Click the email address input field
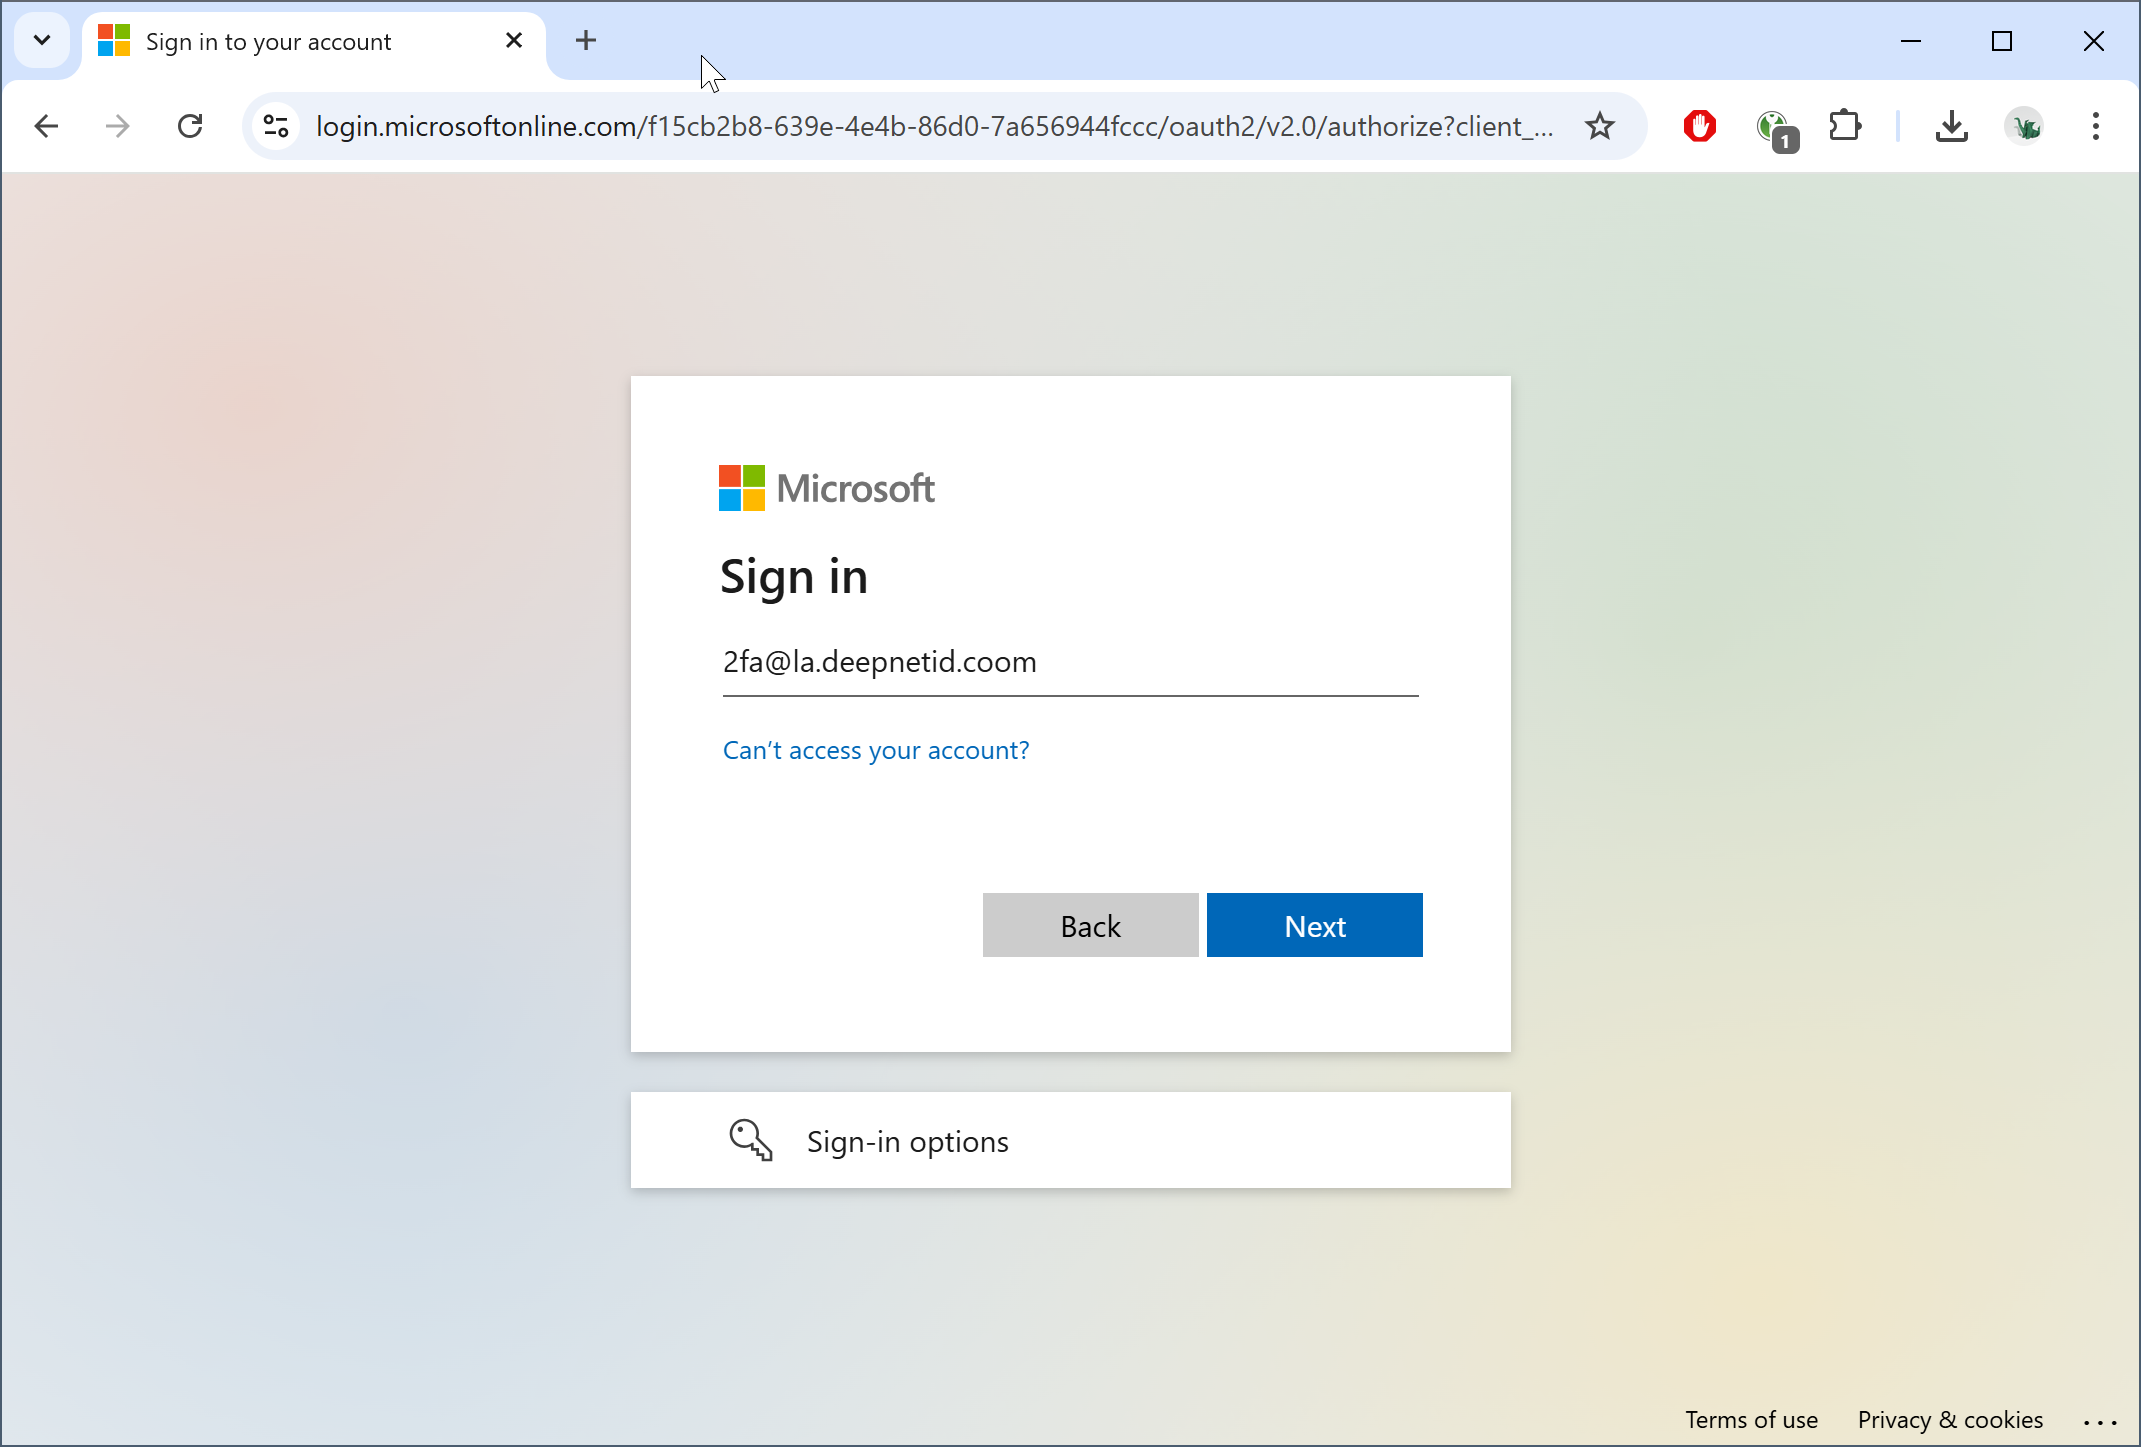The image size is (2141, 1447). [1070, 662]
